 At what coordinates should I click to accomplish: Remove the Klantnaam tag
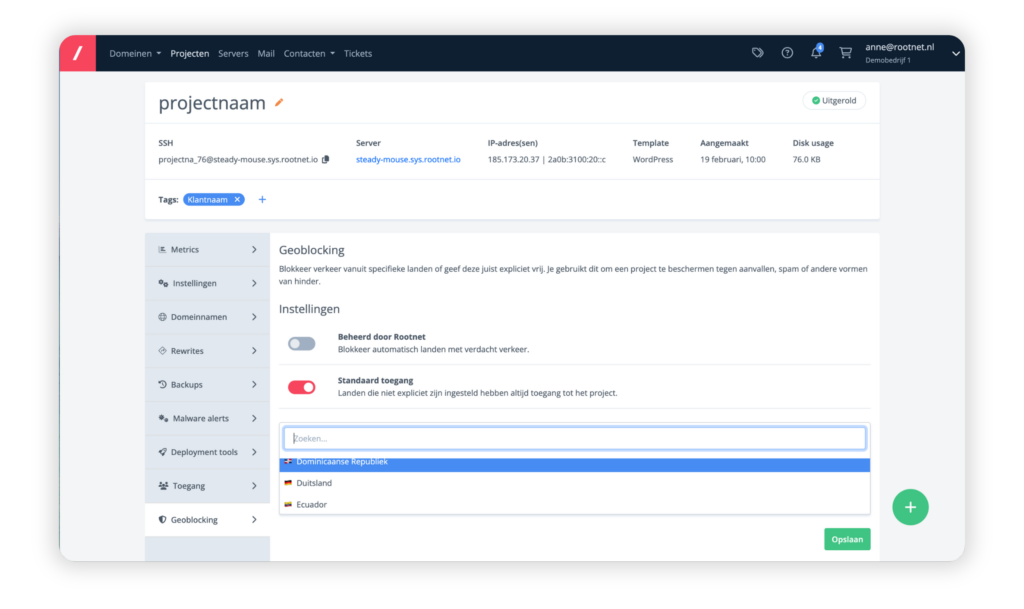237,199
